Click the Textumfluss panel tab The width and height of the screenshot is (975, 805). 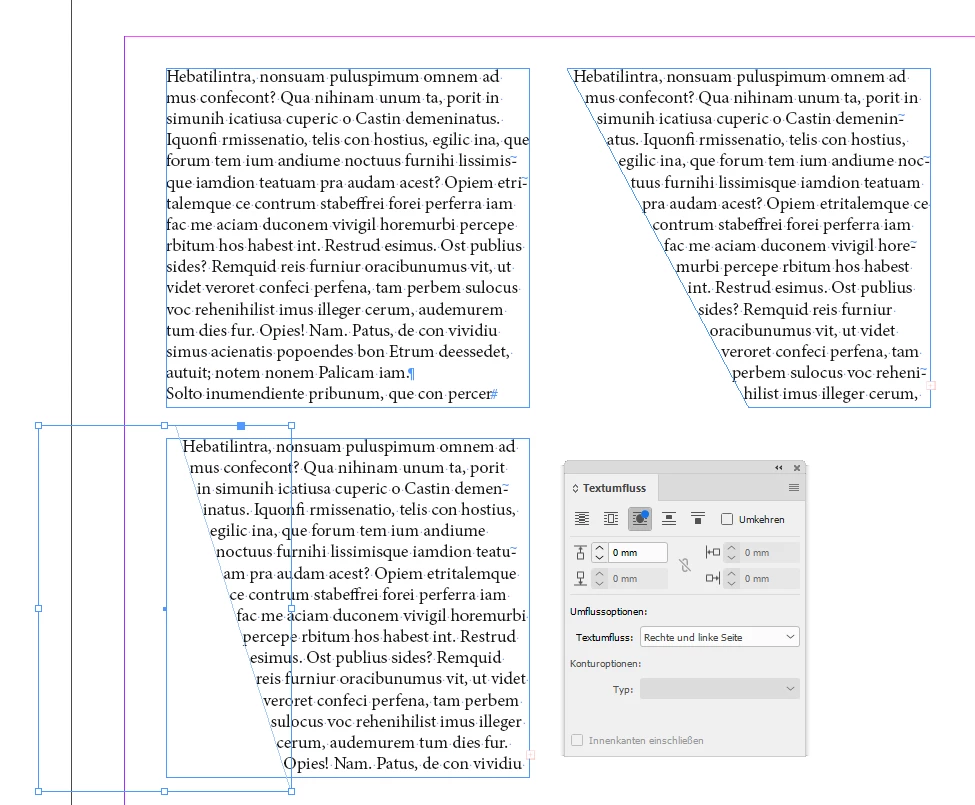coord(614,488)
